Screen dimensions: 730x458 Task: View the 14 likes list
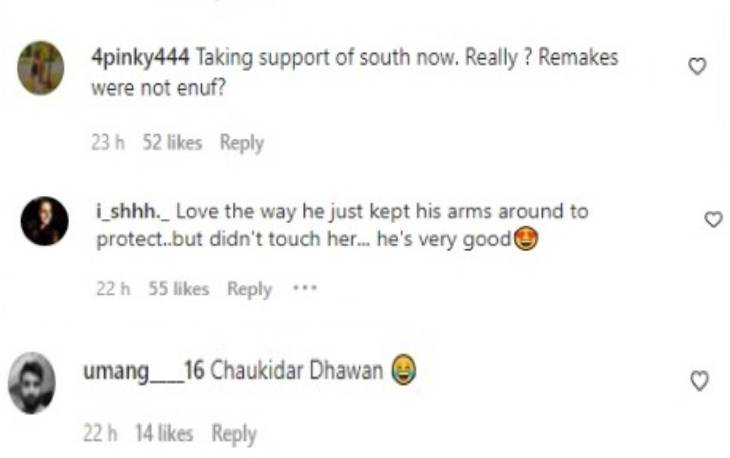[x=164, y=433]
